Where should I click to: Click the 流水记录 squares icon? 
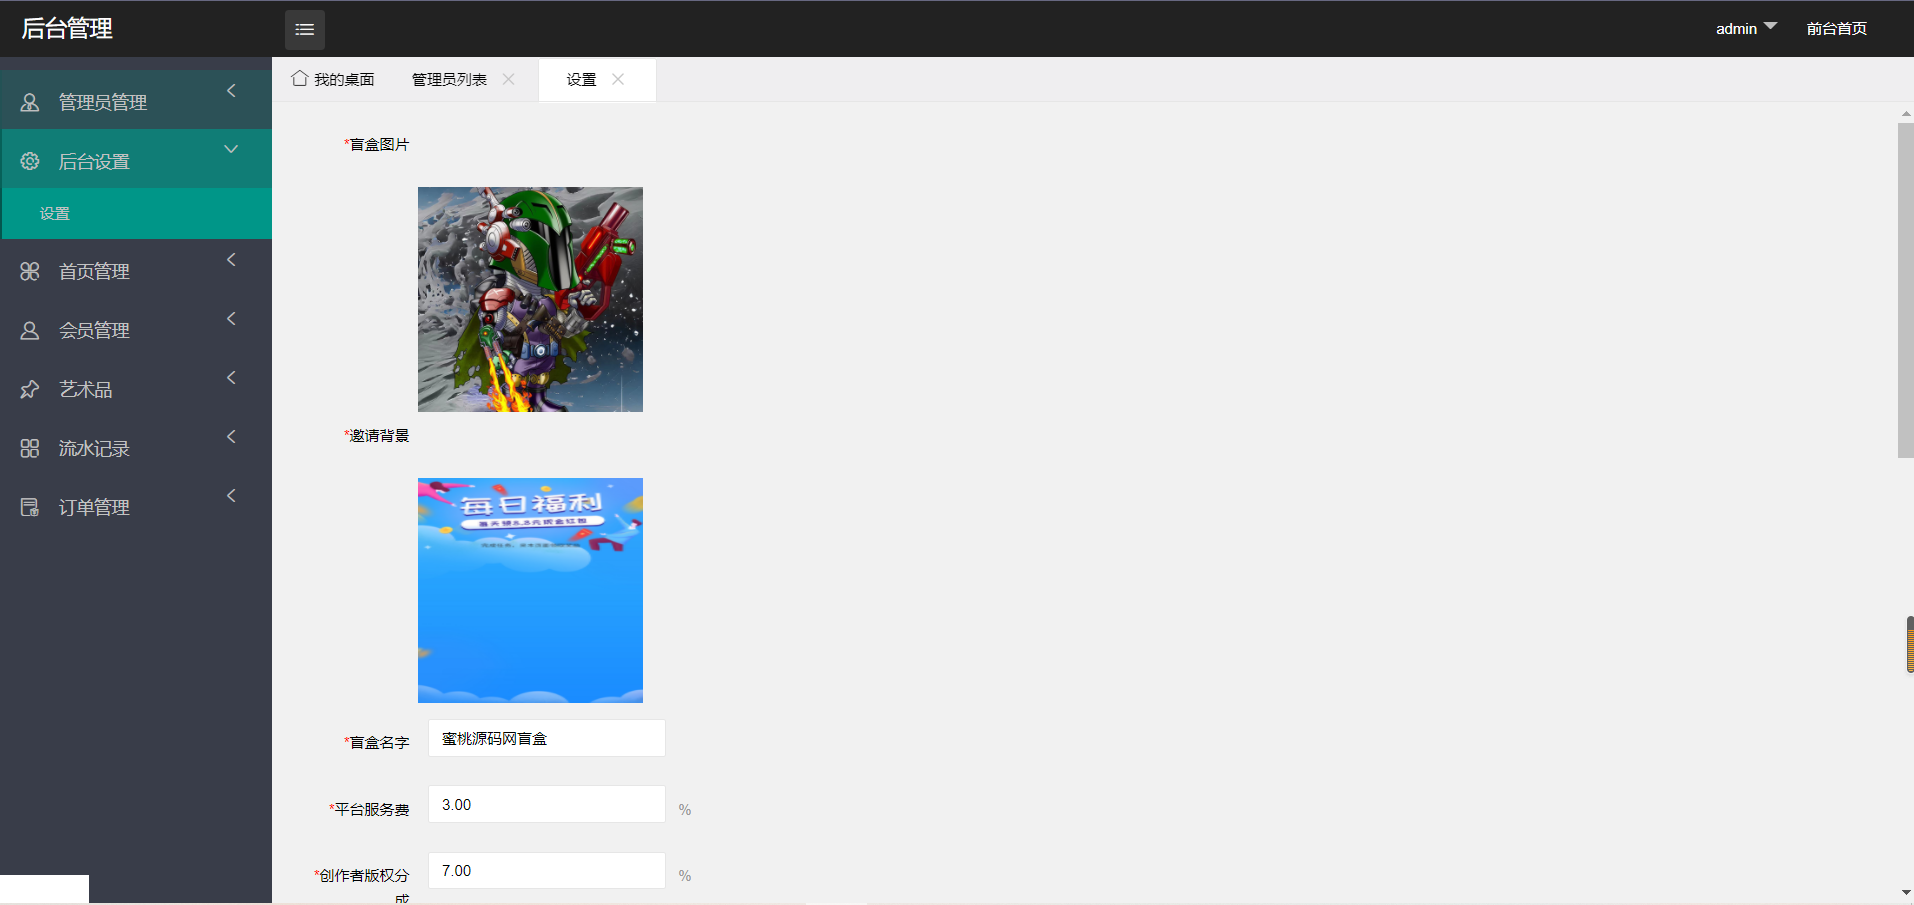[30, 448]
